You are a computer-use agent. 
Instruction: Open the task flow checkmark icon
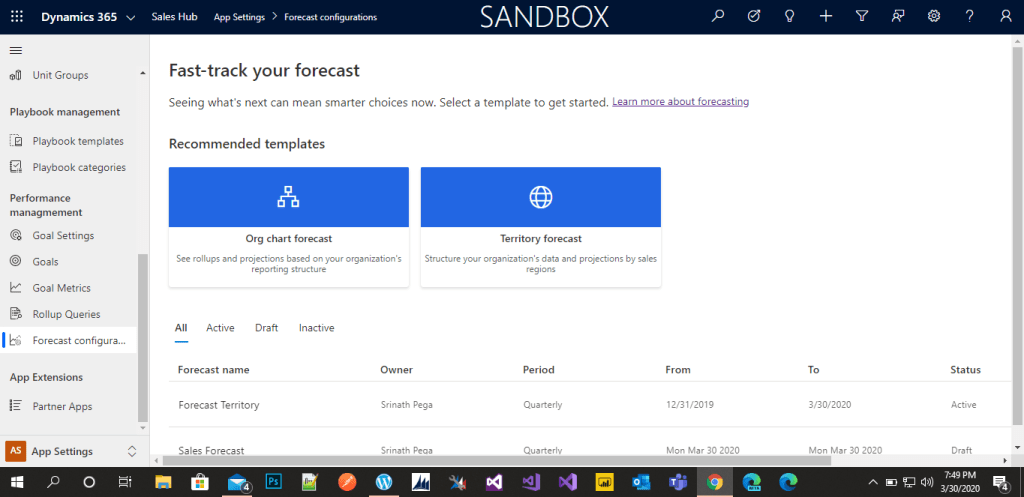(x=754, y=17)
